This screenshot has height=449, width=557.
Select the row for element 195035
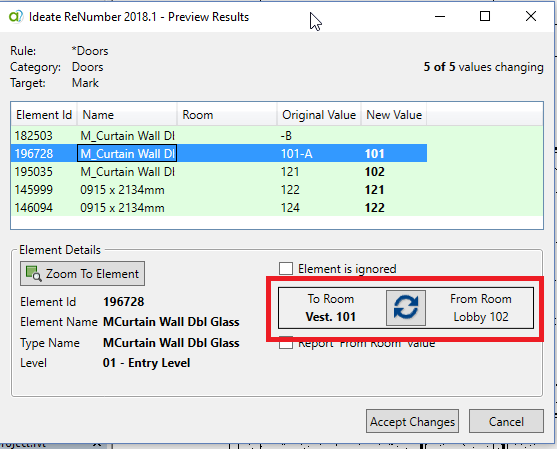(277, 172)
